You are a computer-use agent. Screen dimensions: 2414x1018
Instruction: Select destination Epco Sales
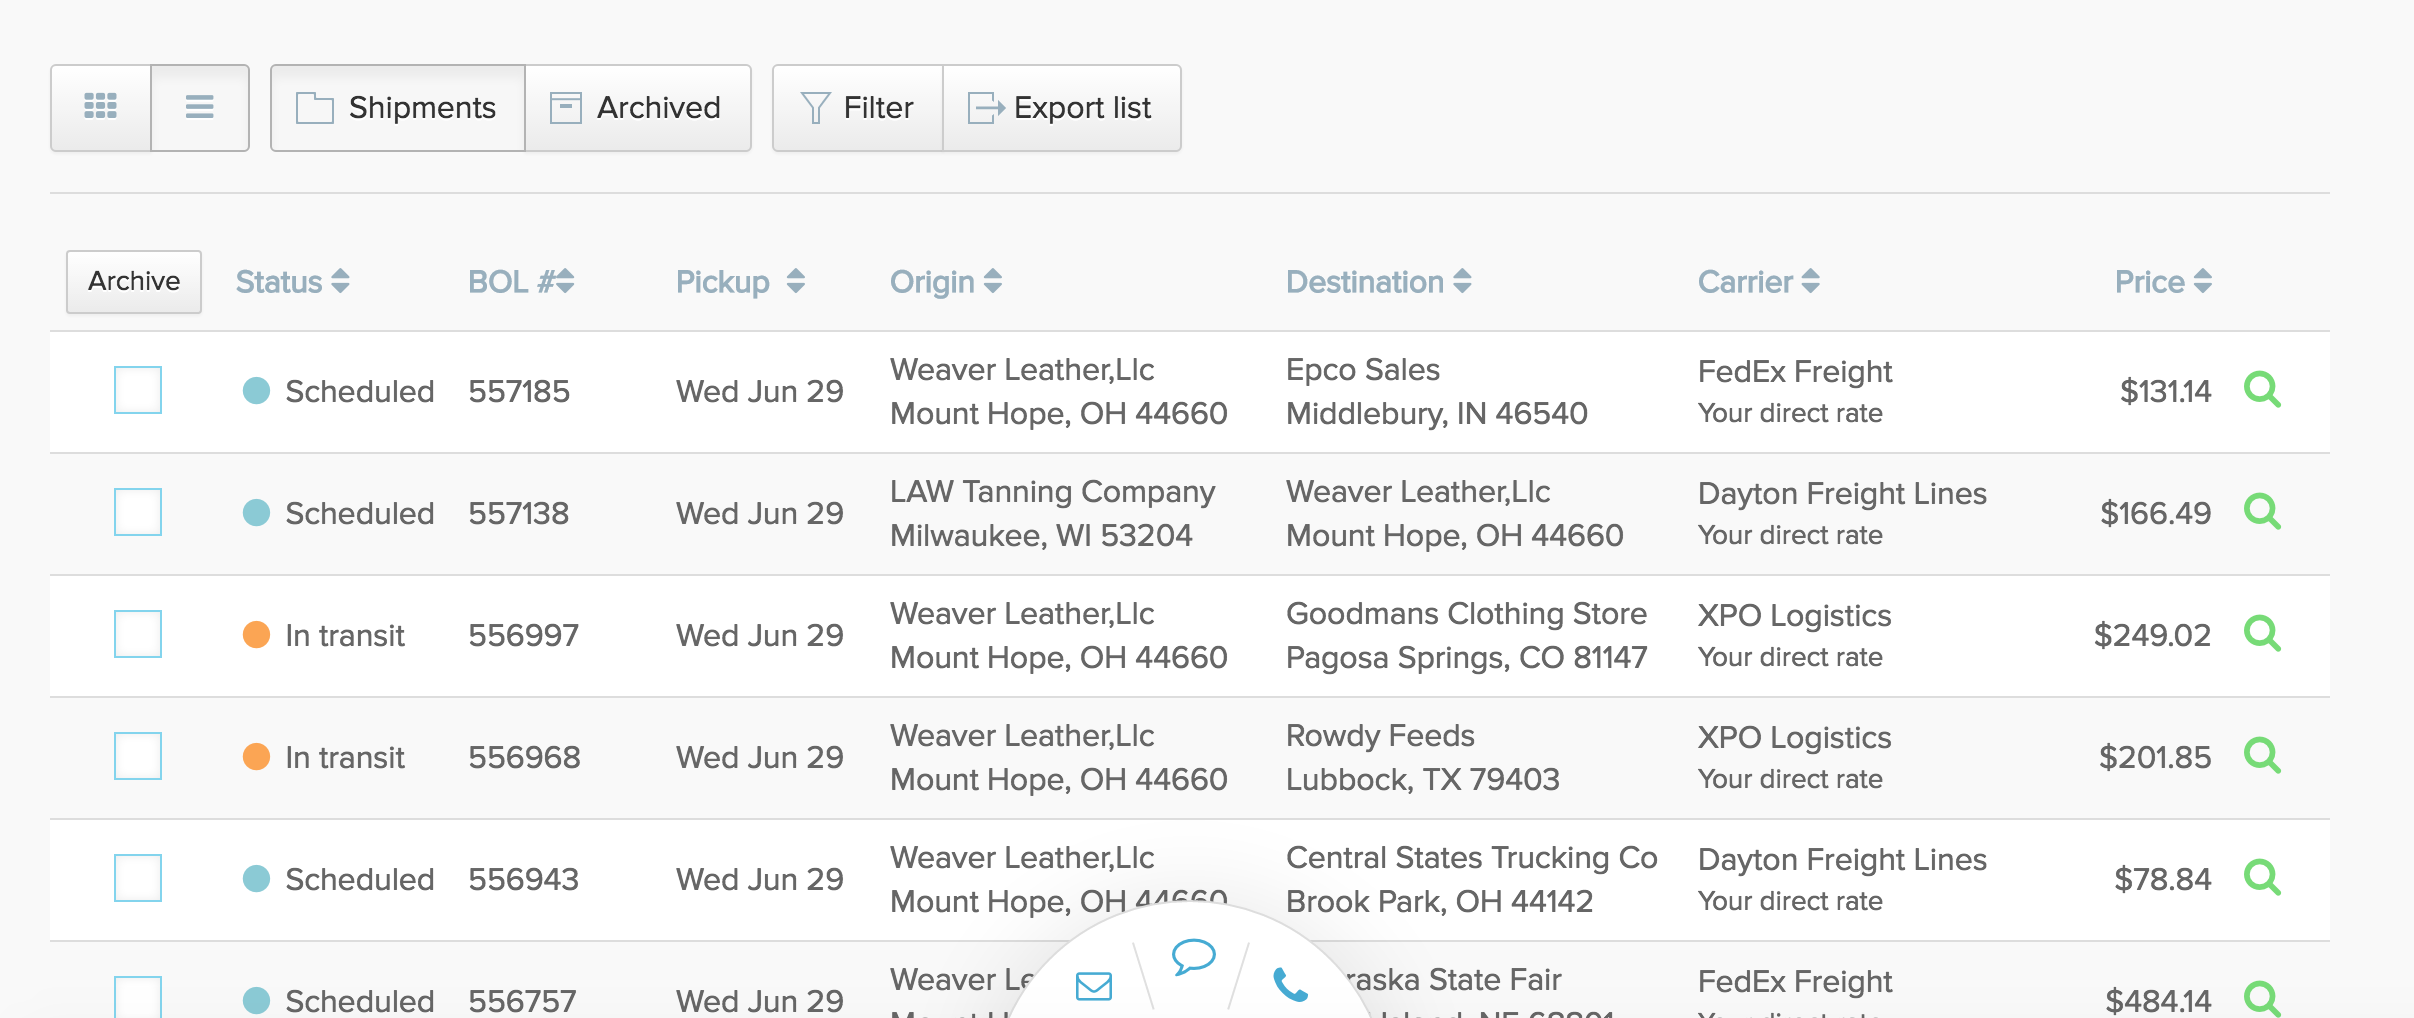[1363, 370]
